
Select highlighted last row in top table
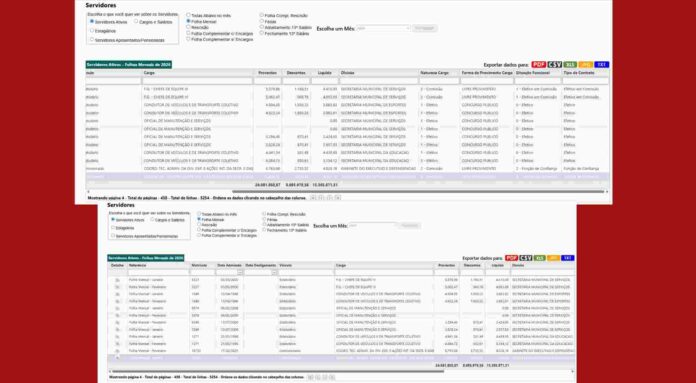click(347, 177)
